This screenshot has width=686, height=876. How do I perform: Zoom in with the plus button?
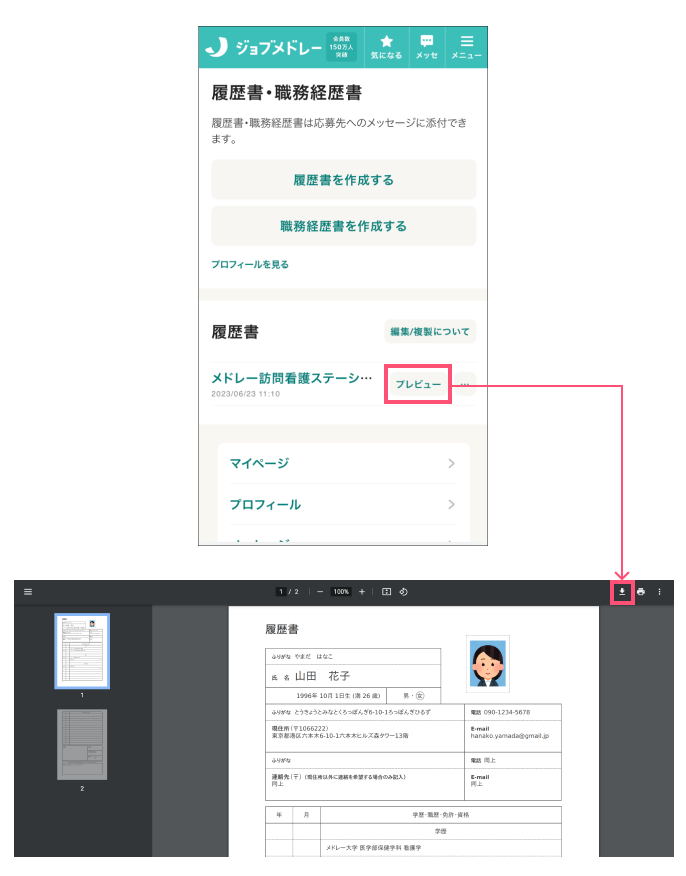pyautogui.click(x=362, y=592)
